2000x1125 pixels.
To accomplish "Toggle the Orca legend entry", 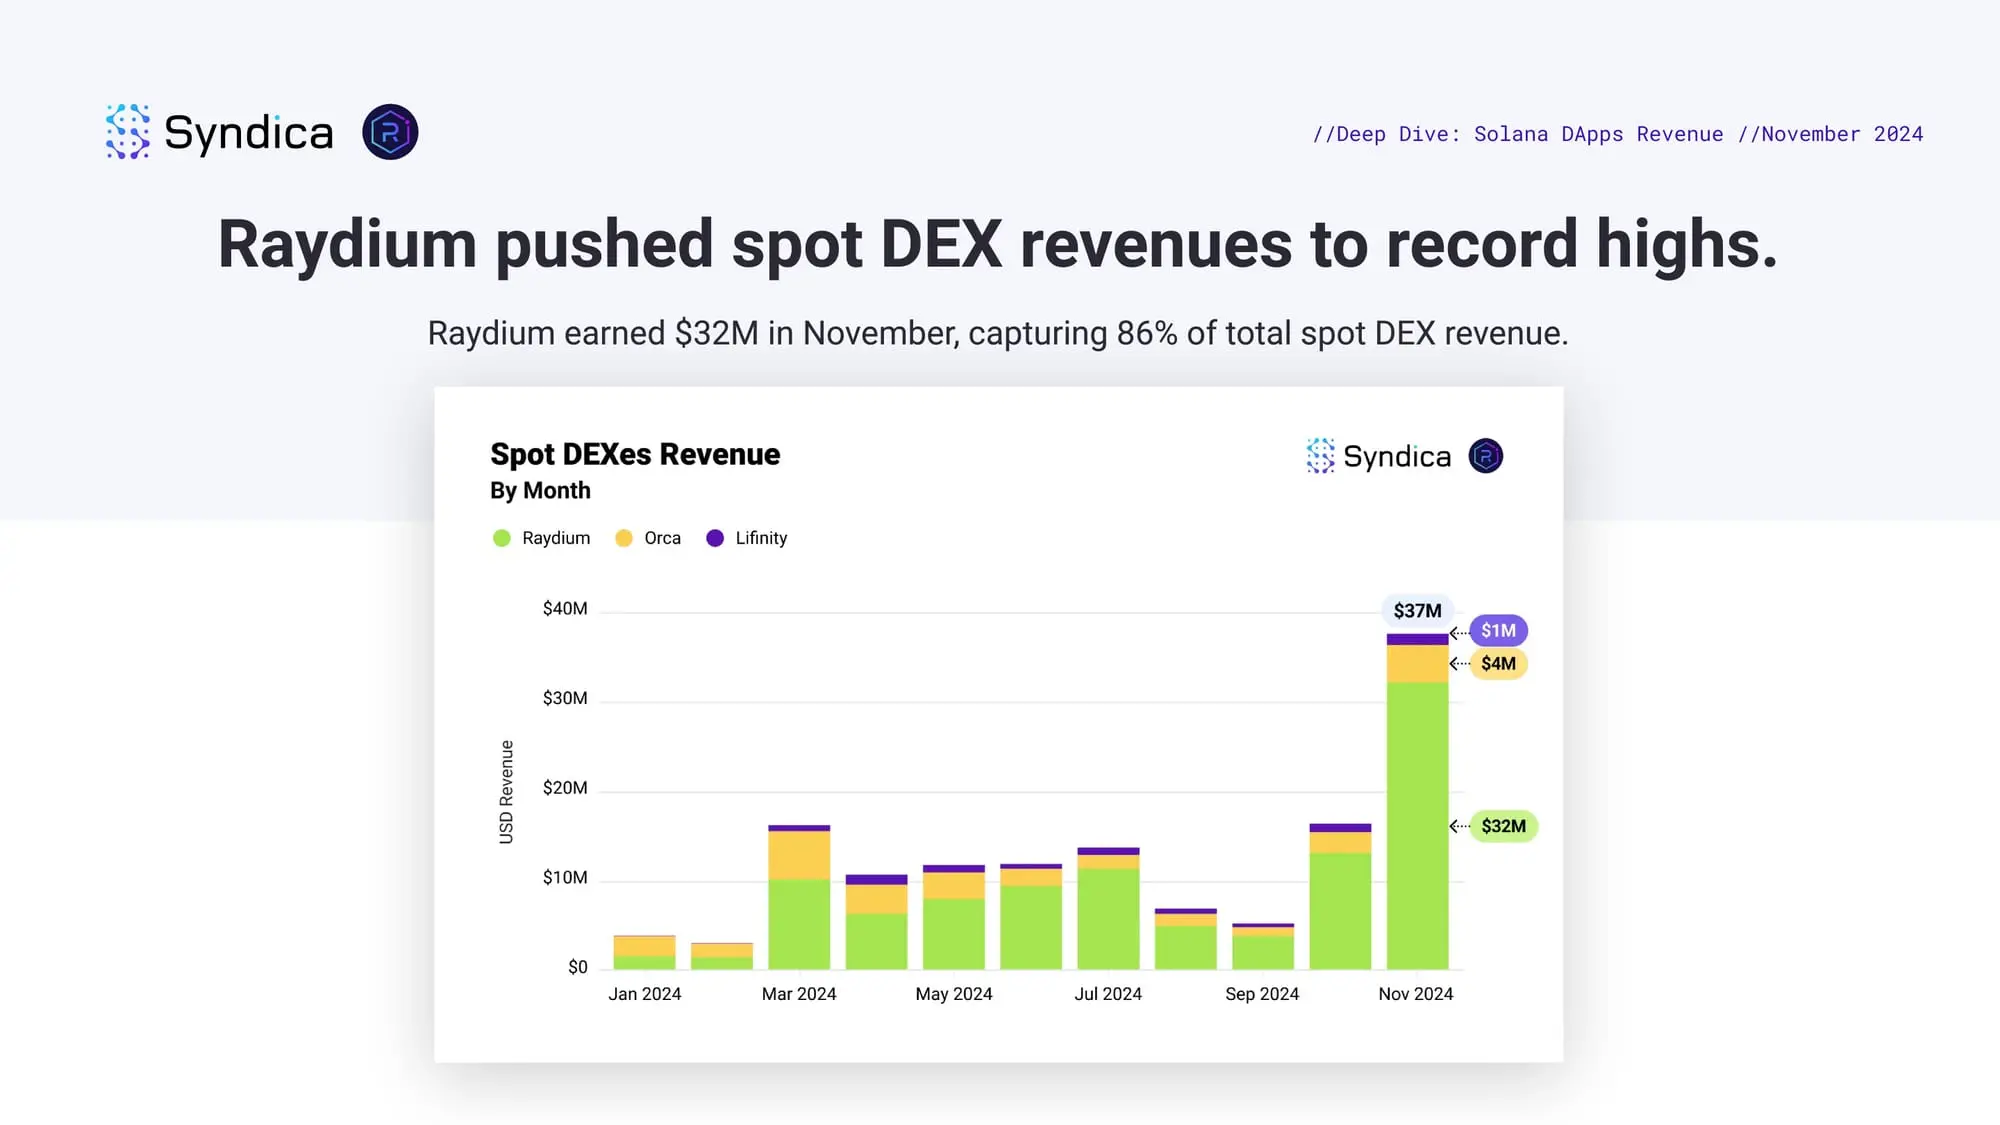I will coord(661,538).
